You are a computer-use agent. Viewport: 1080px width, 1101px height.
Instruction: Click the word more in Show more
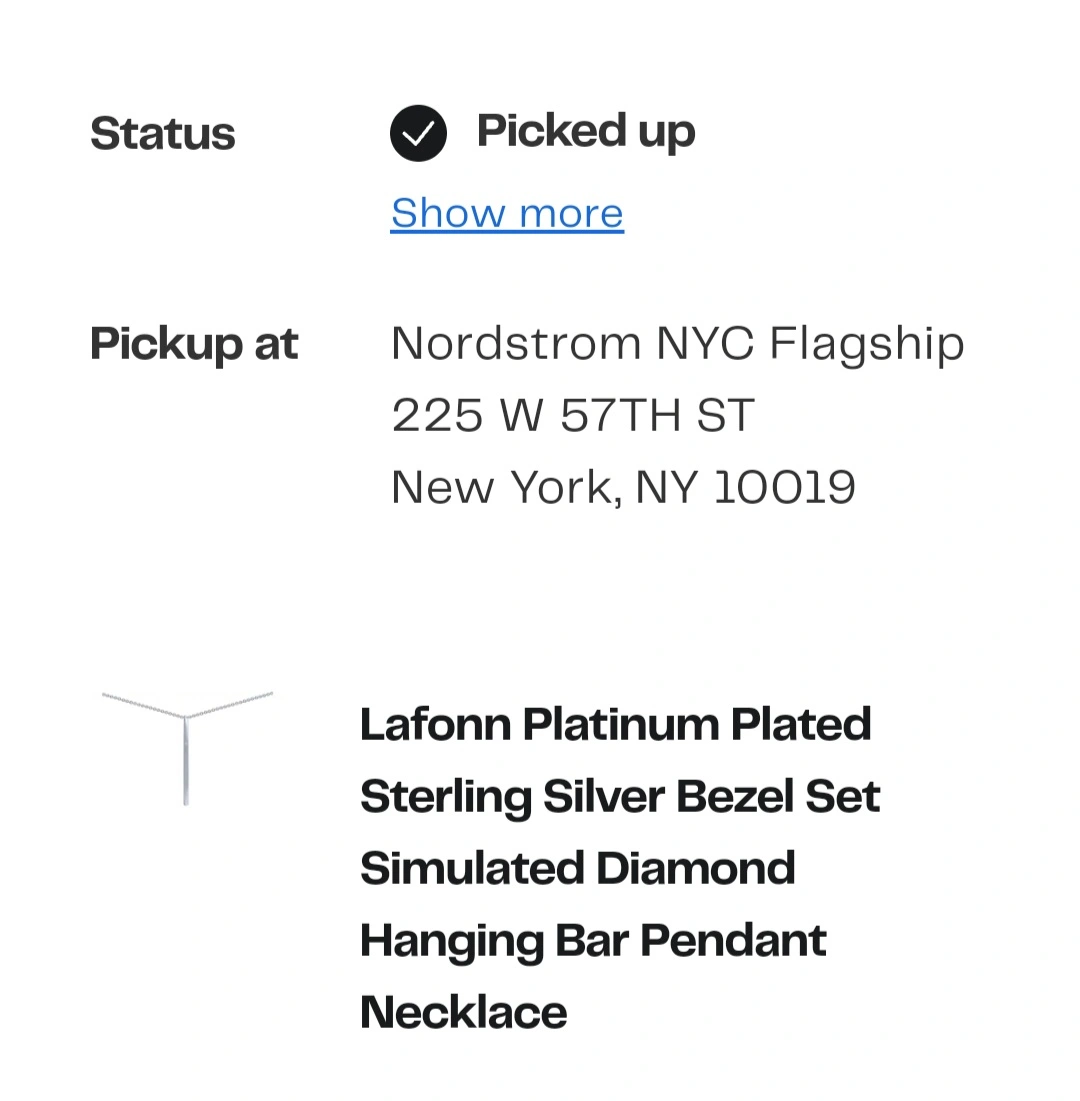tap(571, 213)
